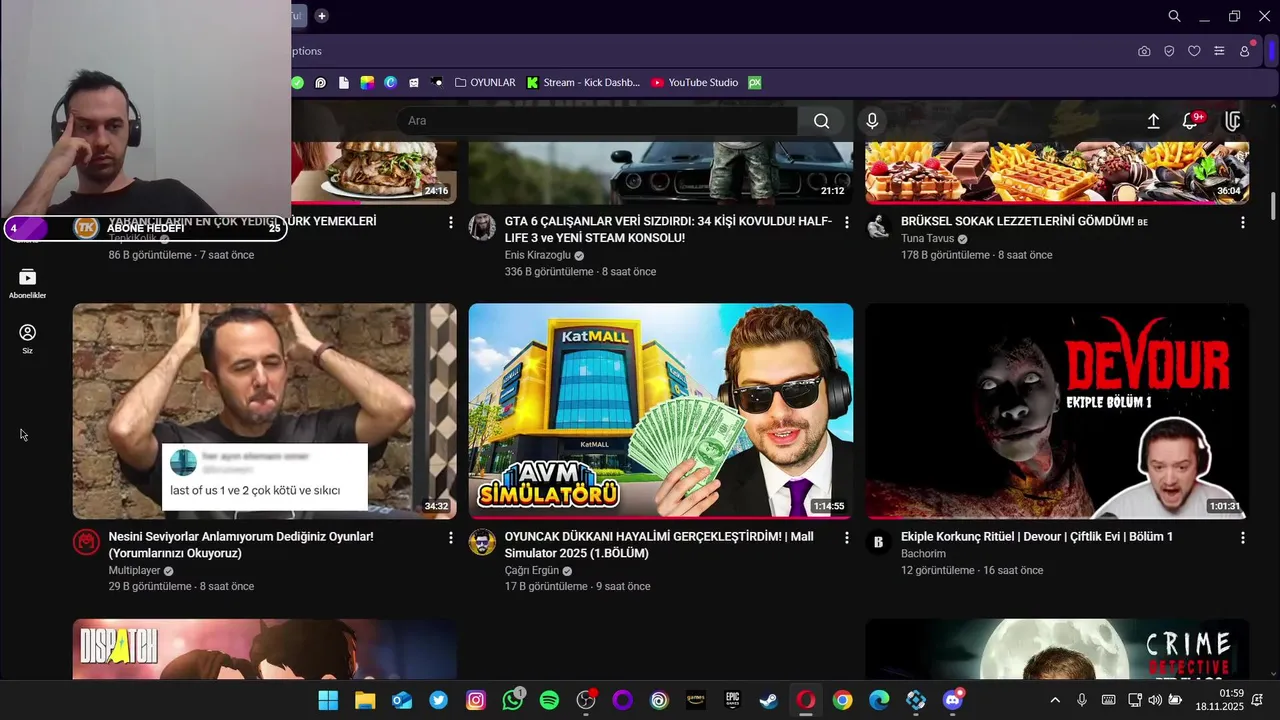The height and width of the screenshot is (720, 1280).
Task: Open options menu for GTA 6 video
Action: point(847,222)
